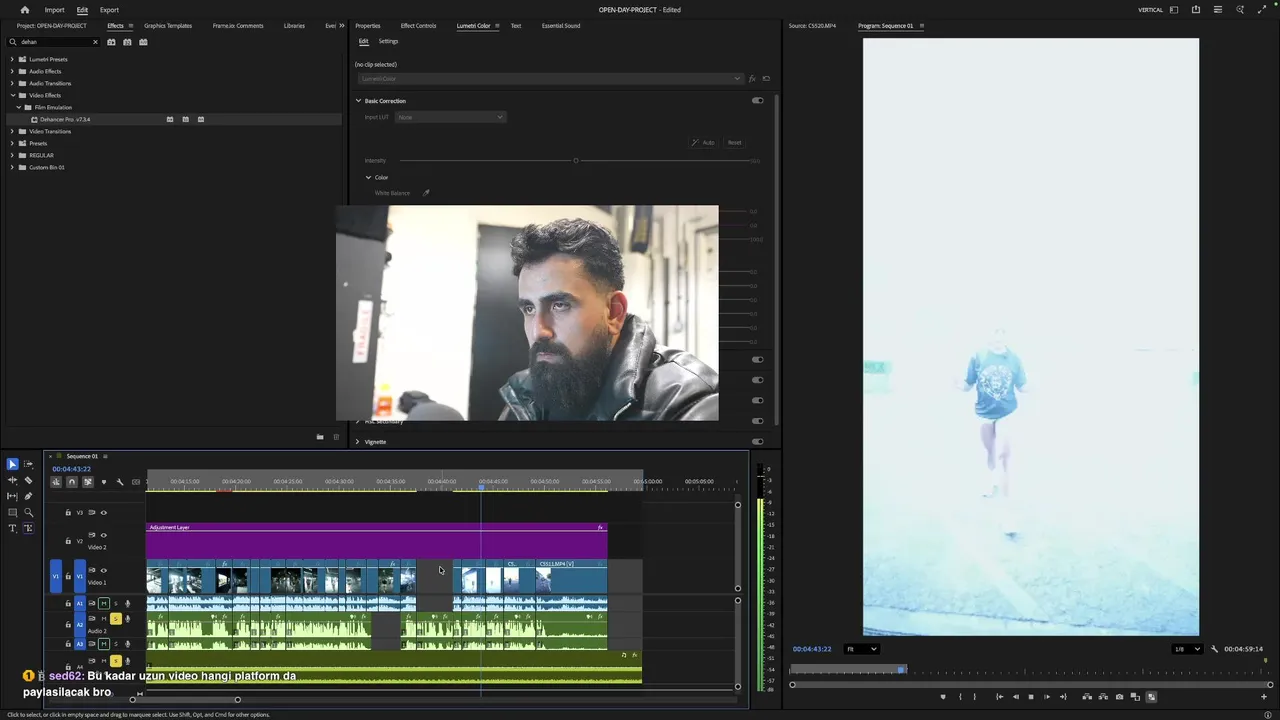Collapse the Video Effects folder
This screenshot has height=720, width=1280.
[12, 95]
